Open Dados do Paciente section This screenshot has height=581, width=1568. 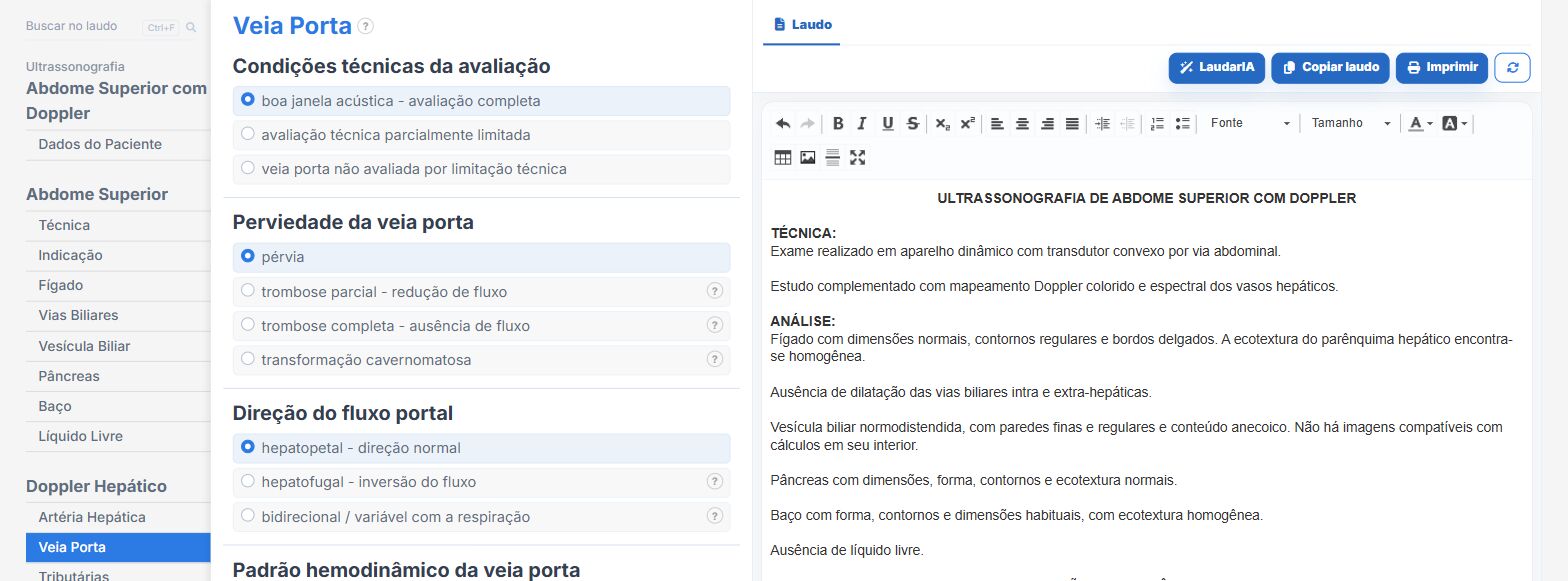(118, 144)
